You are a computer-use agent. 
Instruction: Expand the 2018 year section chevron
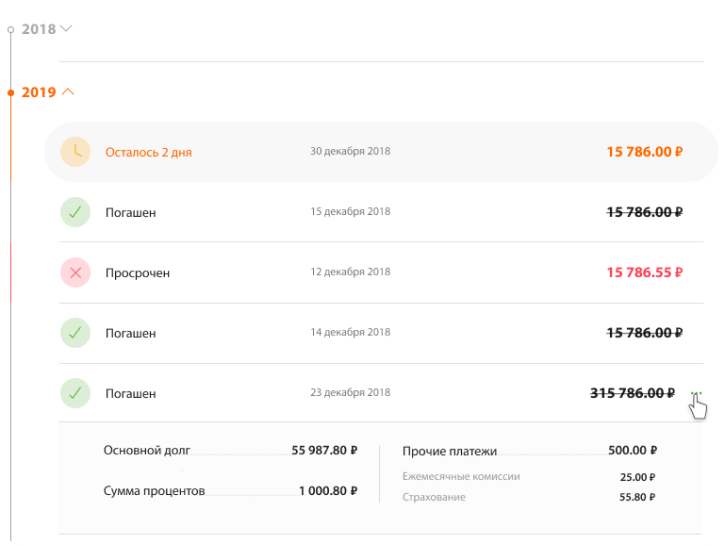click(66, 29)
